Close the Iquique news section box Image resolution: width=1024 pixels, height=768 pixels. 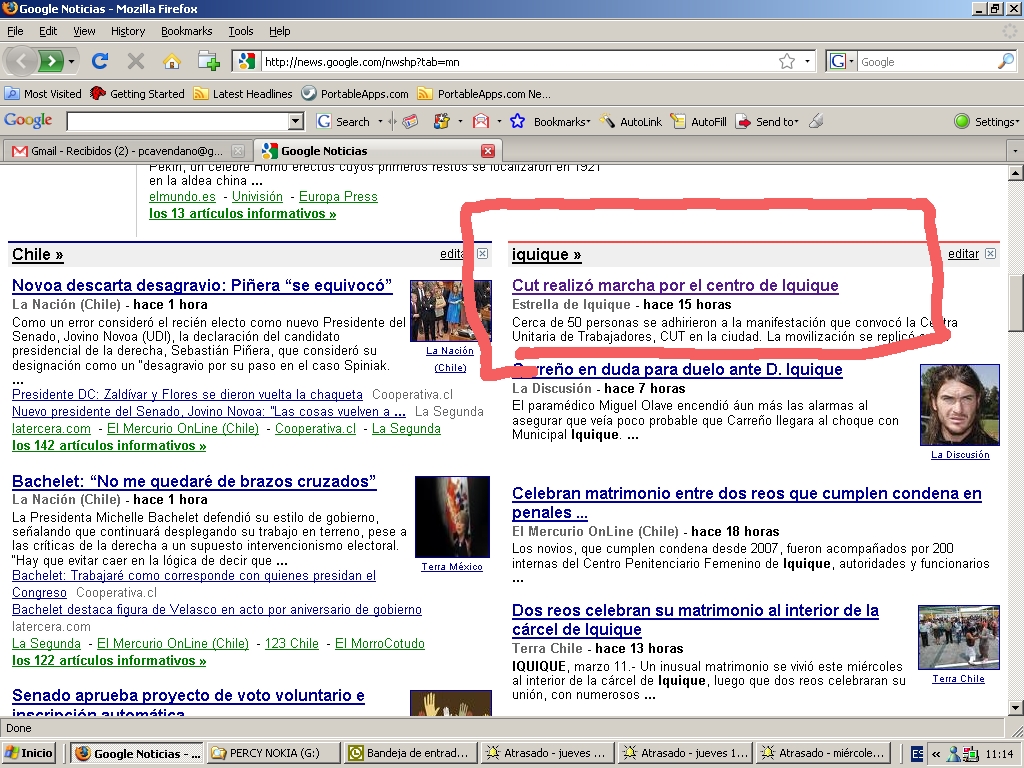point(990,254)
